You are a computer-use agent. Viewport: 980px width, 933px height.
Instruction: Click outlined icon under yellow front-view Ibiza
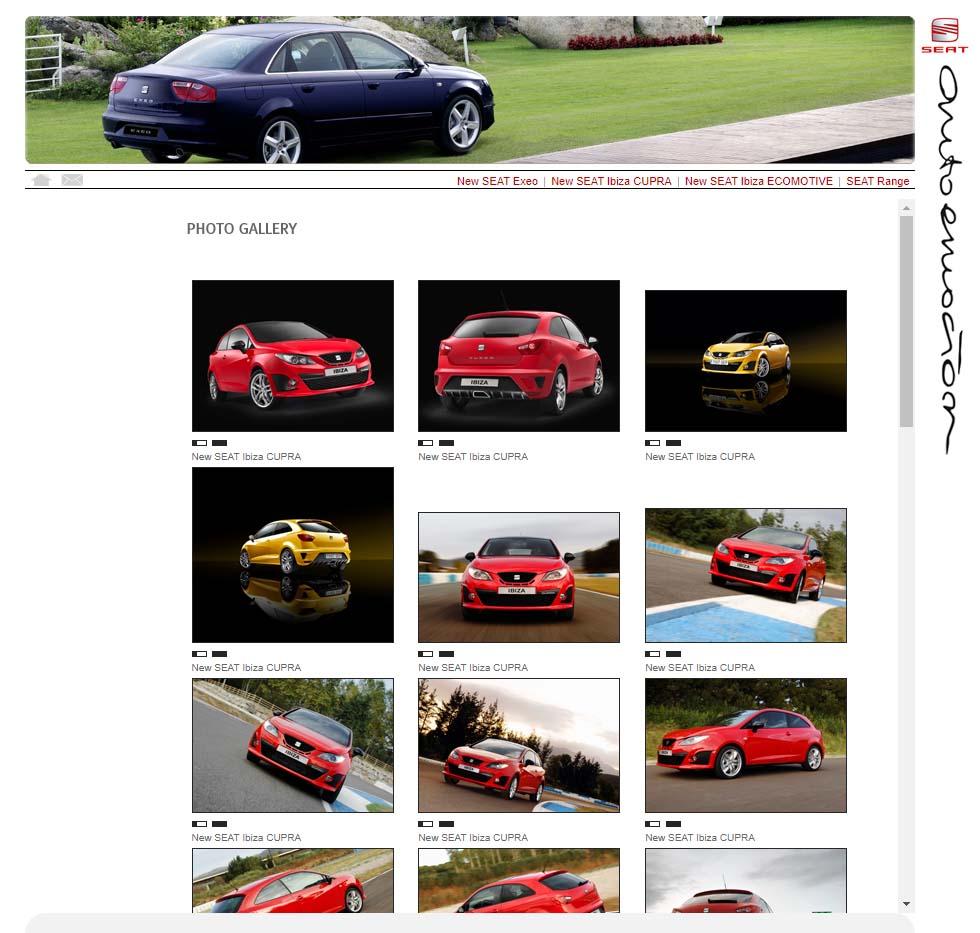(652, 442)
